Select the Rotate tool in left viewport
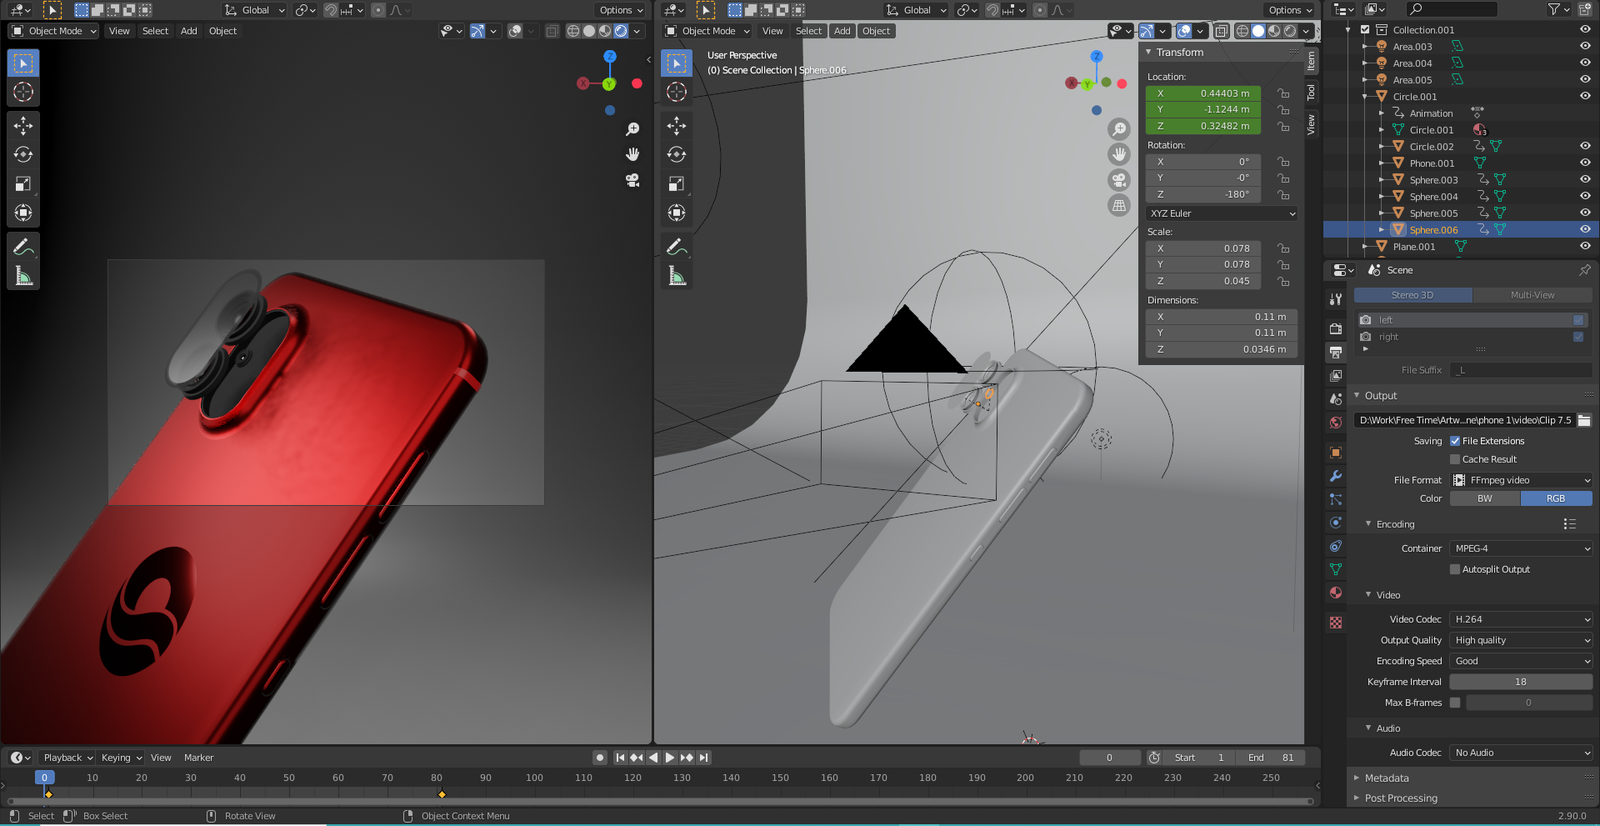 click(x=23, y=155)
